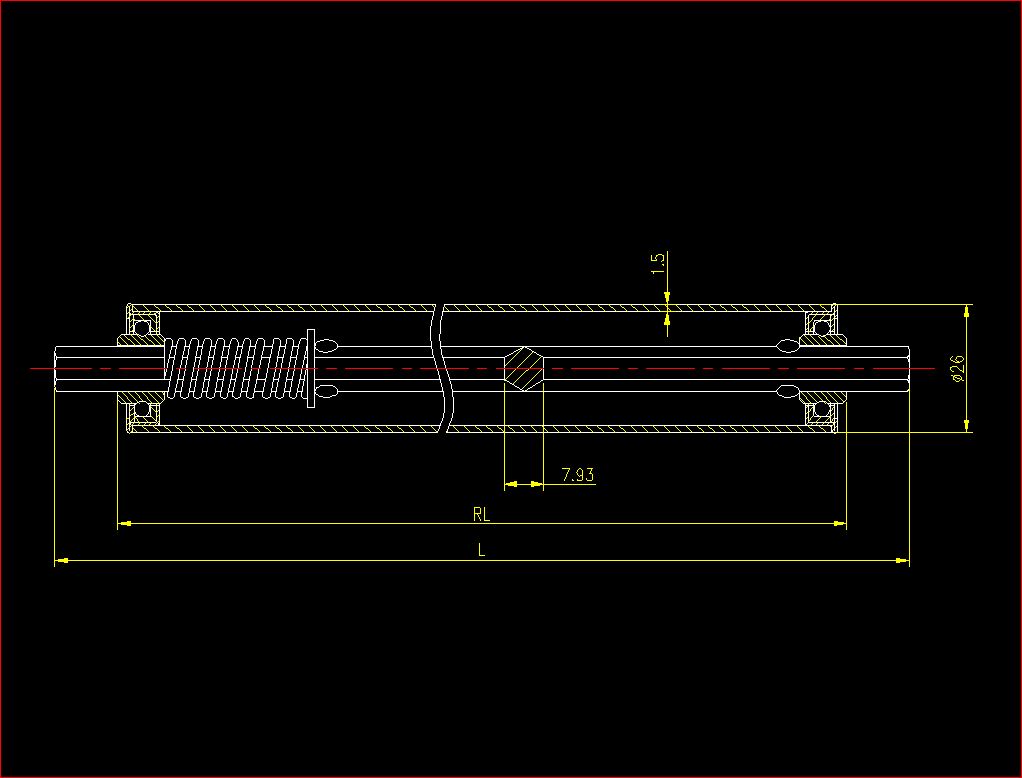Click the upper left bearing
This screenshot has width=1022, height=778.
tap(142, 325)
